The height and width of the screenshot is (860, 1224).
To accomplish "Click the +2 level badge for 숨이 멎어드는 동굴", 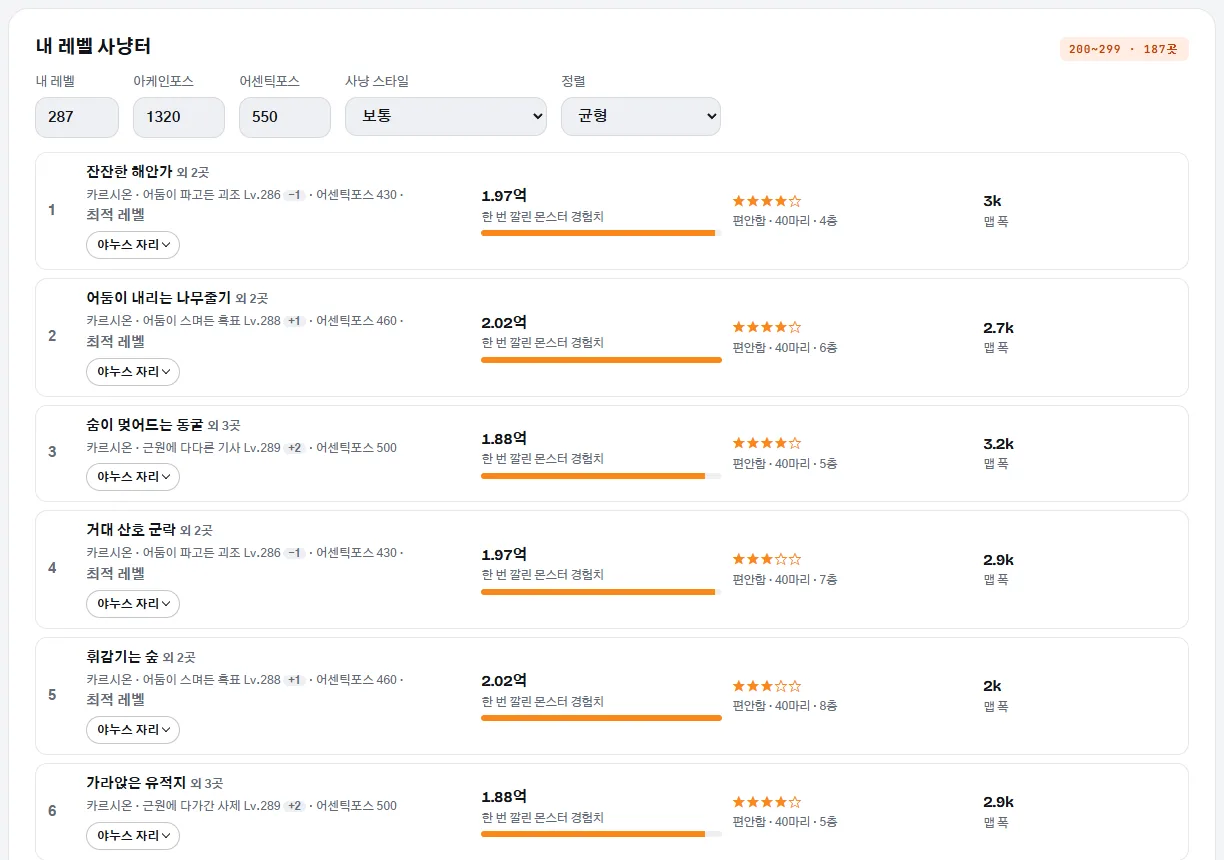I will click(295, 448).
